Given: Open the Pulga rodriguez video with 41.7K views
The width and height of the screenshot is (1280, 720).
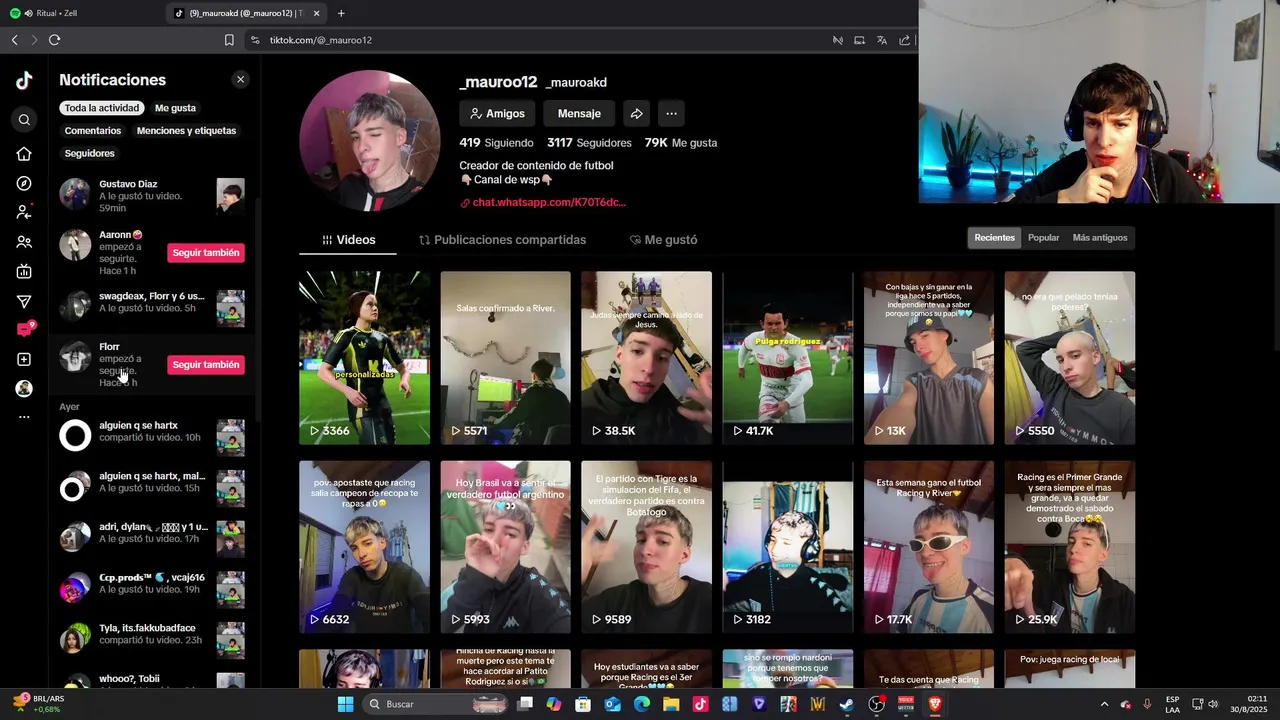Looking at the screenshot, I should point(788,358).
